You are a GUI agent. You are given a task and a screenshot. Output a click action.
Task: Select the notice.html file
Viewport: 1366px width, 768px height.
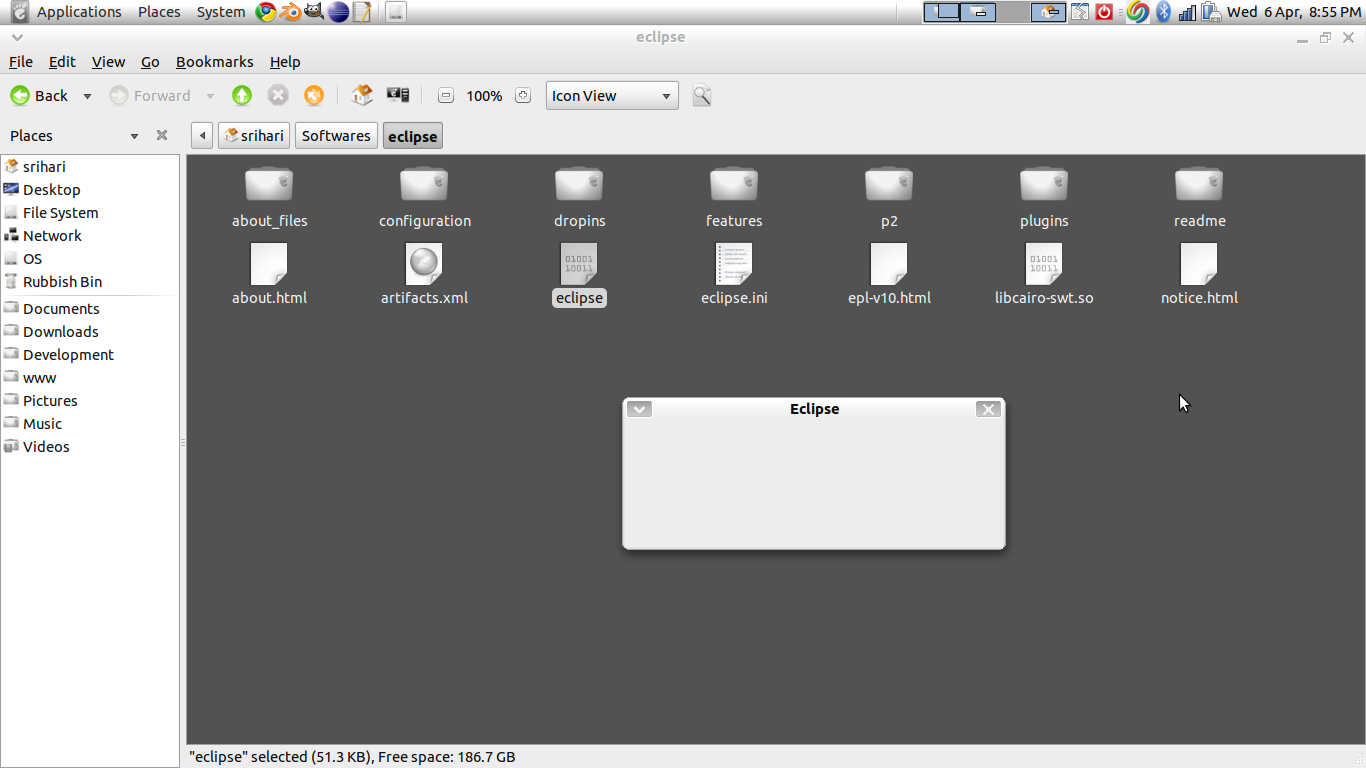(1199, 274)
